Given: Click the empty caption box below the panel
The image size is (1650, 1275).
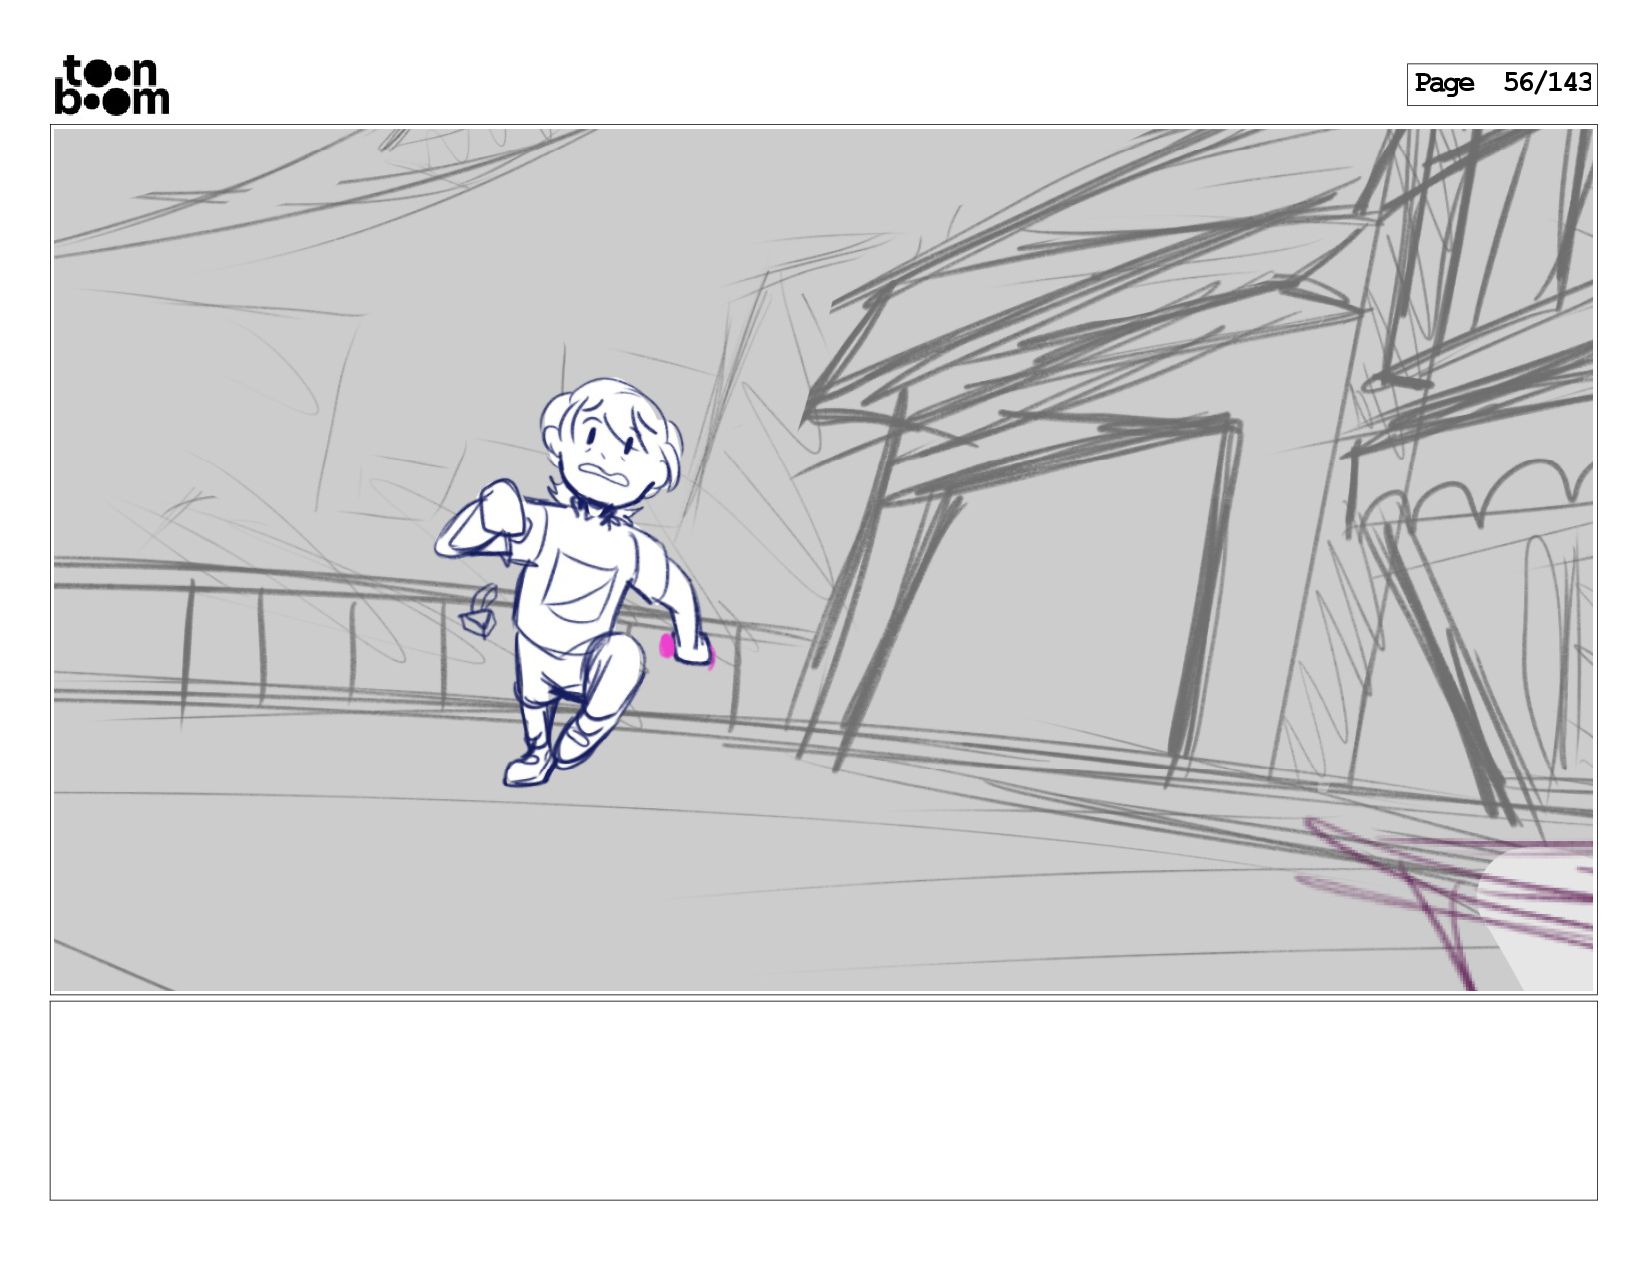Looking at the screenshot, I should point(823,1100).
